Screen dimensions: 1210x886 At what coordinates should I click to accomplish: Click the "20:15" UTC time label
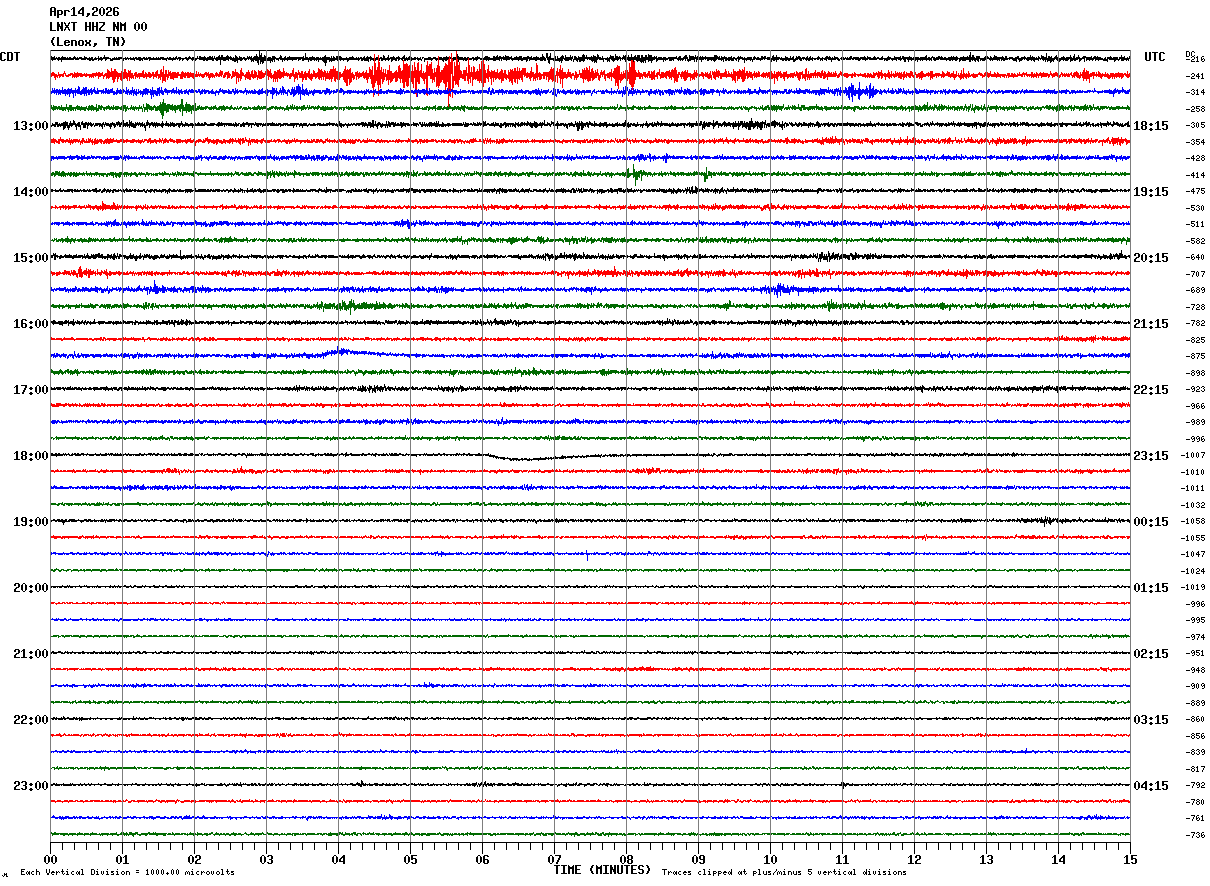[x=1151, y=258]
